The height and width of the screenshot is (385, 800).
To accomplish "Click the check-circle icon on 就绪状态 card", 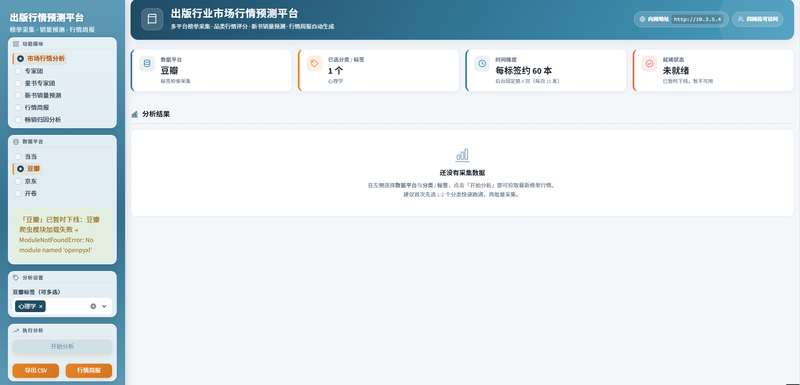I will click(649, 64).
